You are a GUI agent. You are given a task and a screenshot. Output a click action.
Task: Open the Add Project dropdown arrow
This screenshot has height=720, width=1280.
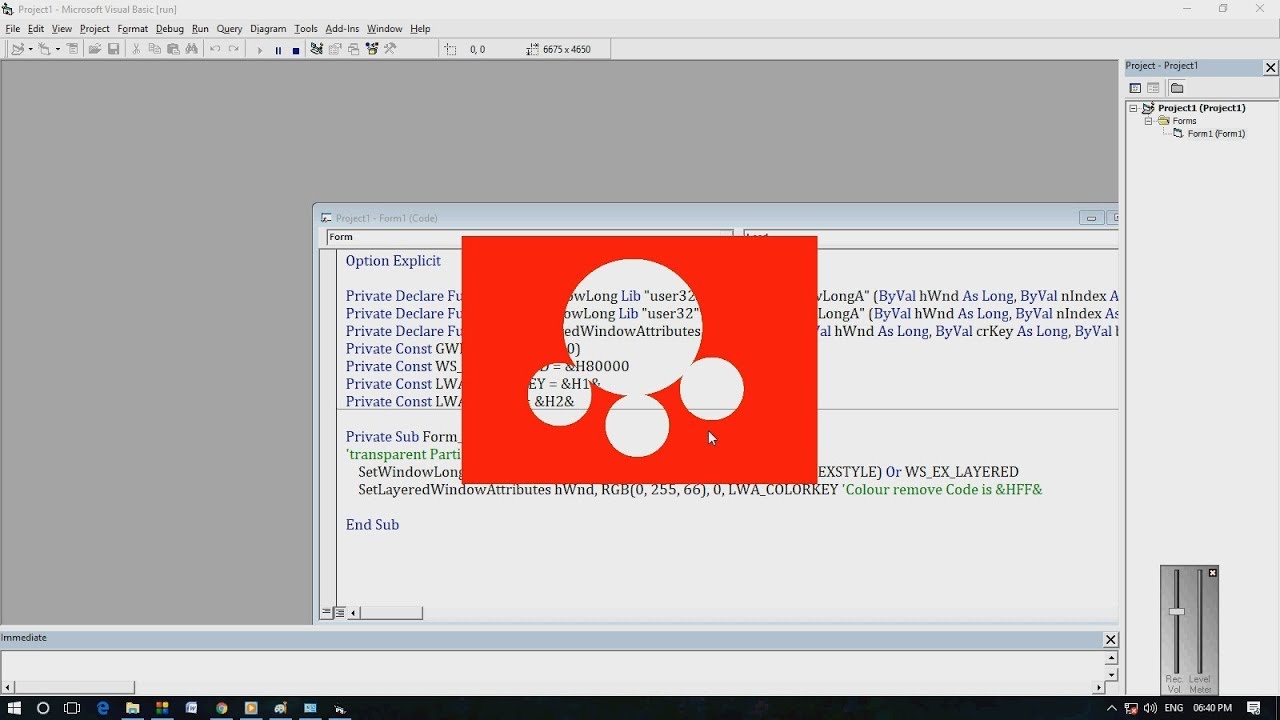click(x=30, y=49)
